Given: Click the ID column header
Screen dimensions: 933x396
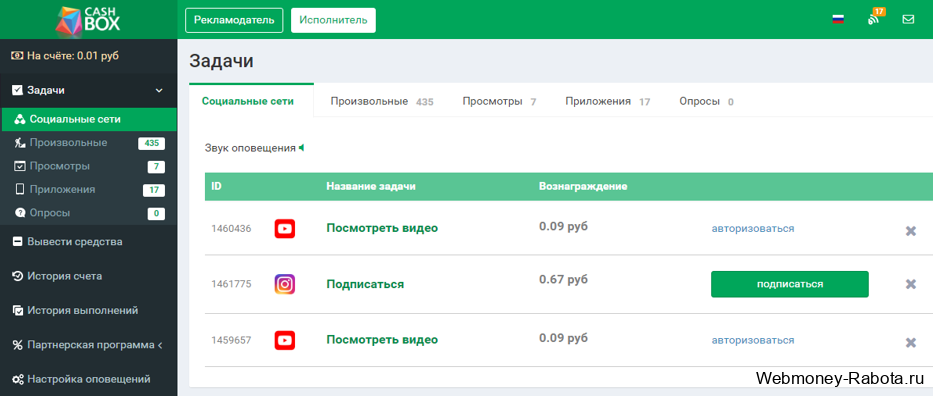Looking at the screenshot, I should point(217,186).
